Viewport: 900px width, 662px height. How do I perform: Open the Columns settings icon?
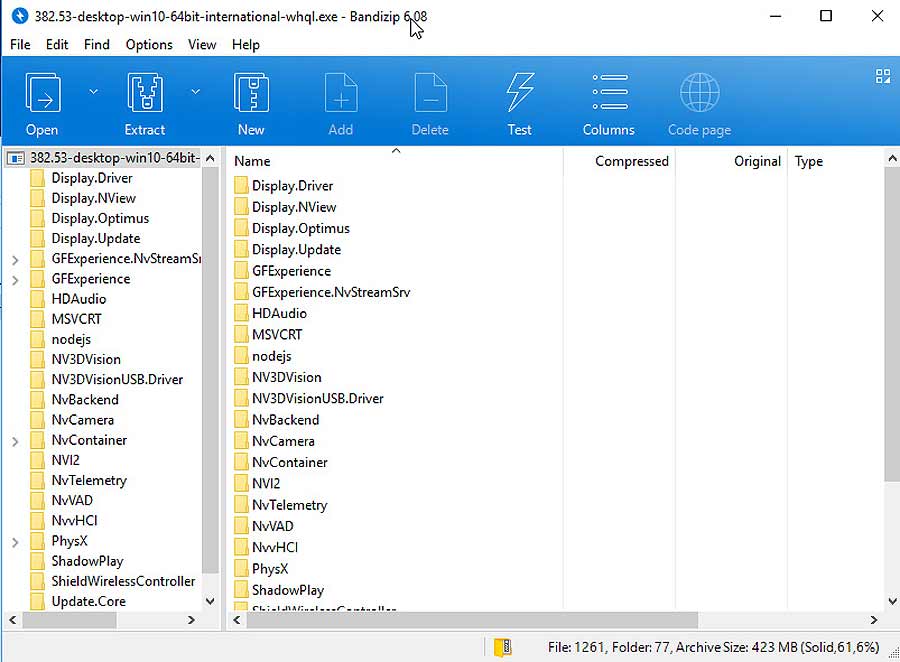coord(610,92)
